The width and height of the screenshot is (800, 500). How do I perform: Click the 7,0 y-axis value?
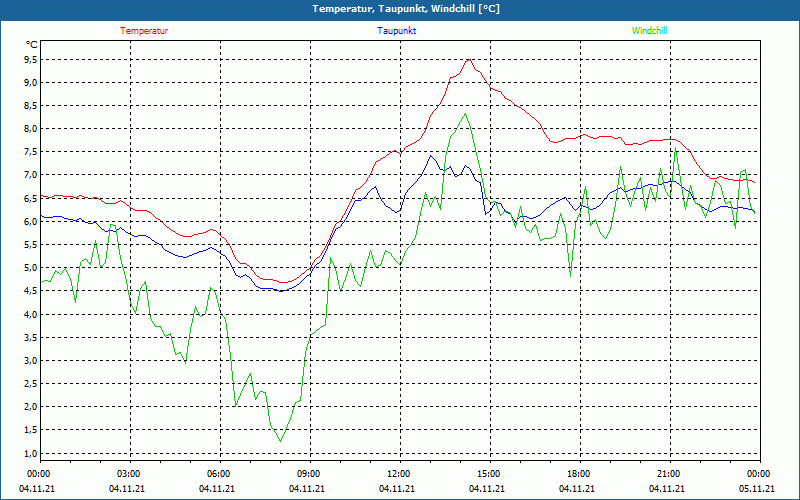(31, 175)
